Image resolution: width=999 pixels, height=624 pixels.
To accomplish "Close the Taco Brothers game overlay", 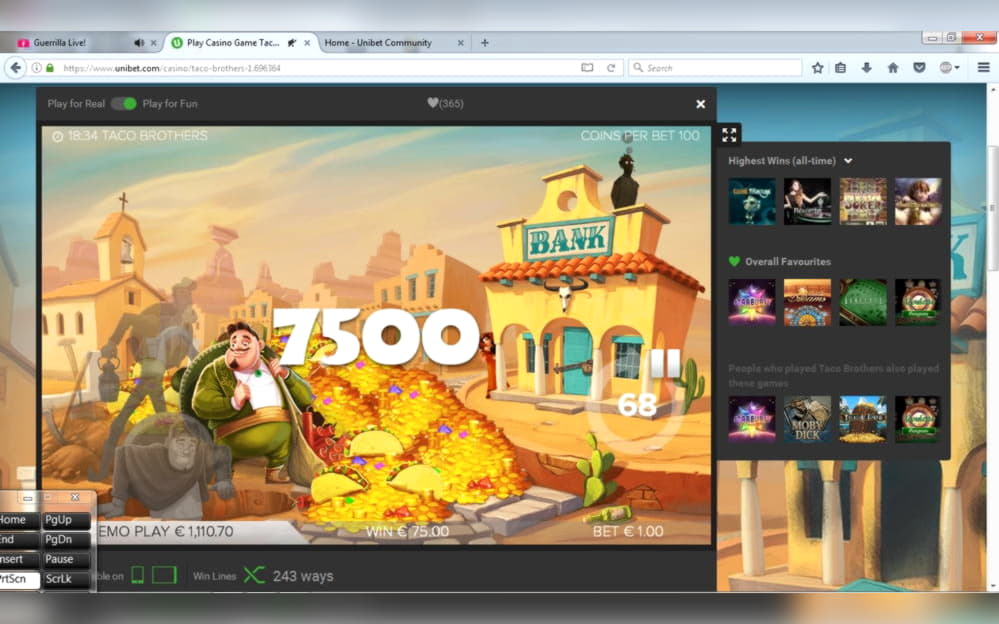I will [x=700, y=104].
